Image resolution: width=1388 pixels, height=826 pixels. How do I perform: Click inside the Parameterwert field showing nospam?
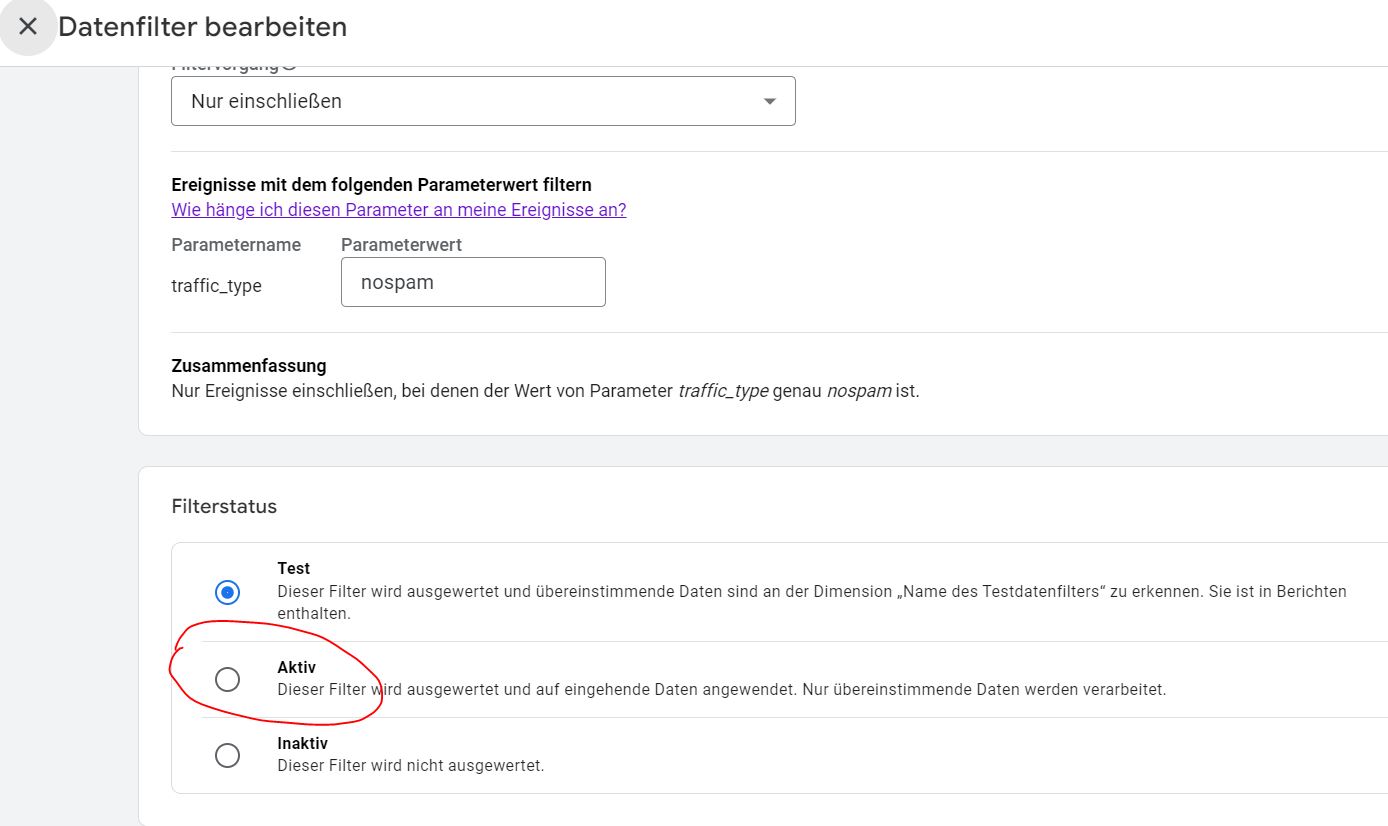click(473, 282)
